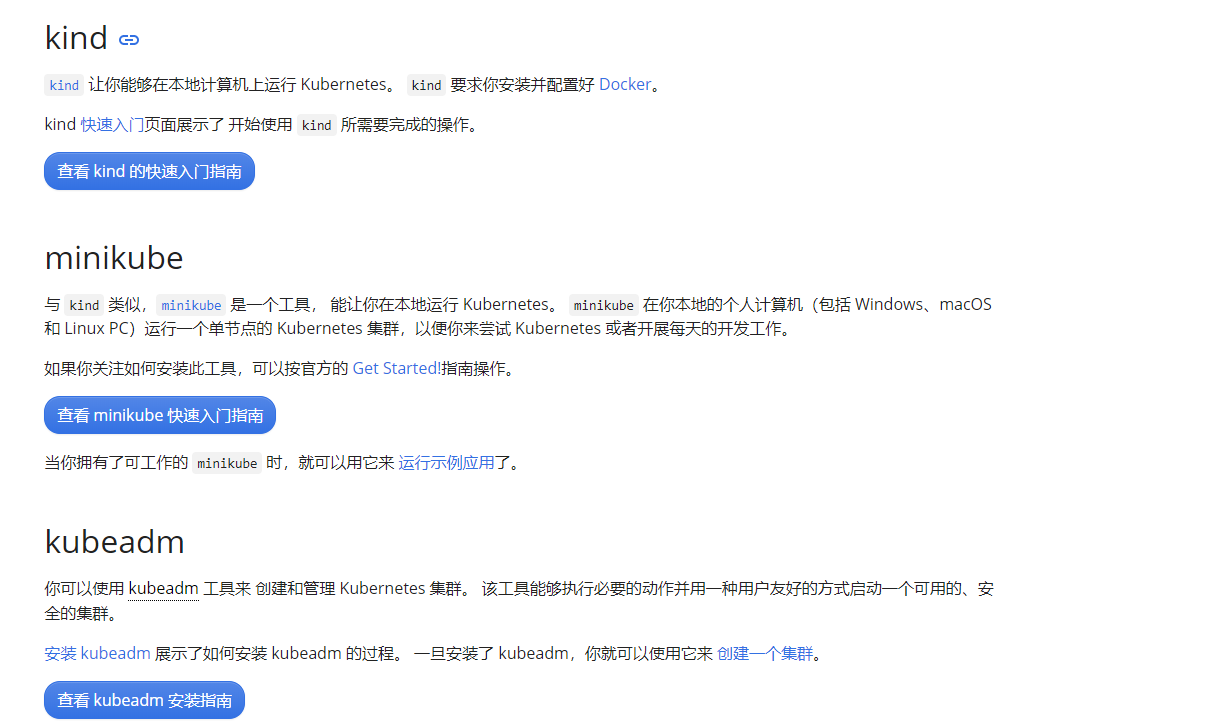Click the highlighted minikube code word after 类似
Screen dimensions: 1216x725
191,305
